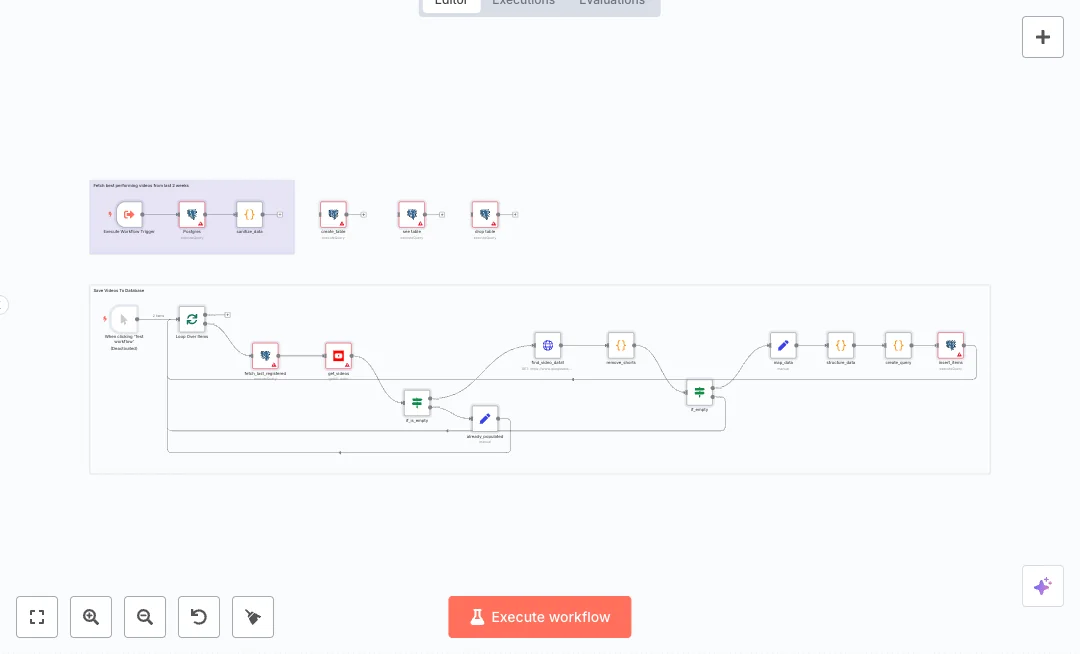Open add node panel with plus button
The width and height of the screenshot is (1080, 654).
click(1042, 37)
